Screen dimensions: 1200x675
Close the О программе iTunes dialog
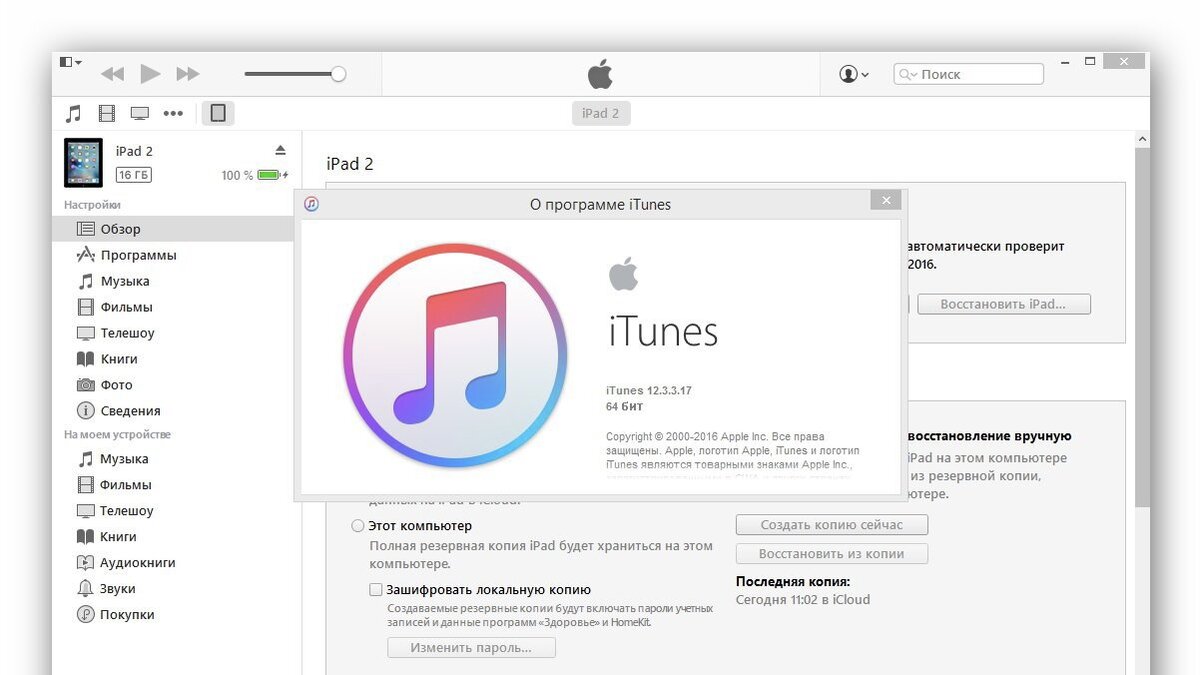click(885, 200)
